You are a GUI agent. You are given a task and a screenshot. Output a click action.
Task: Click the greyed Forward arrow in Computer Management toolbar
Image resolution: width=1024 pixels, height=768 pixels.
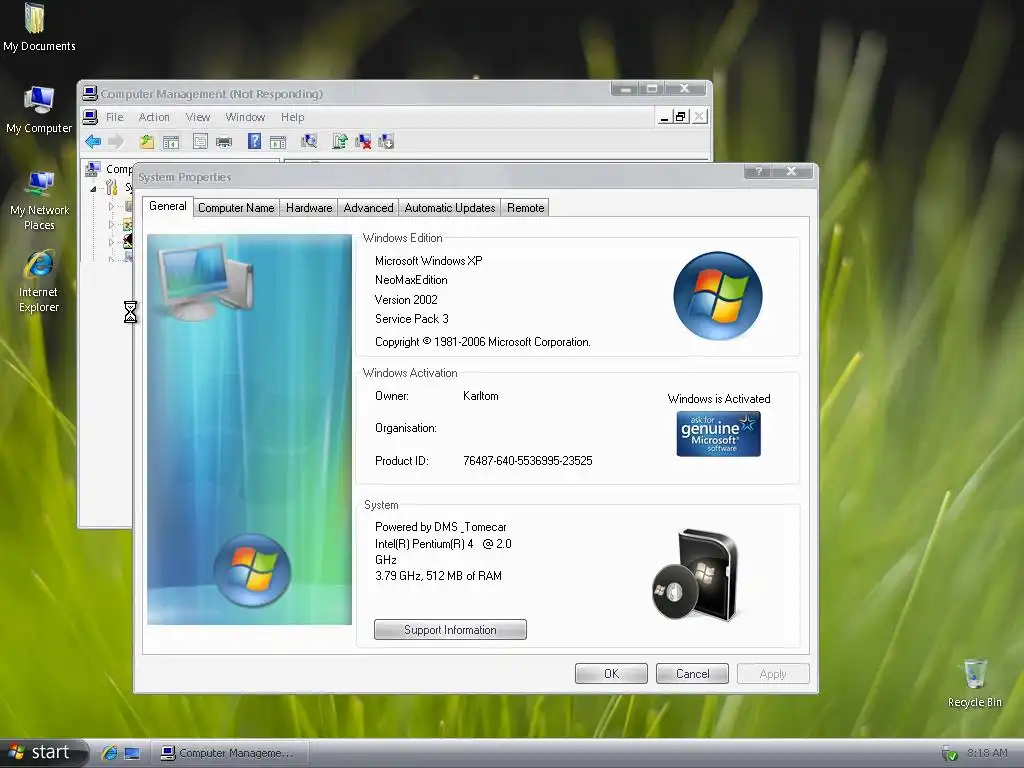point(116,141)
